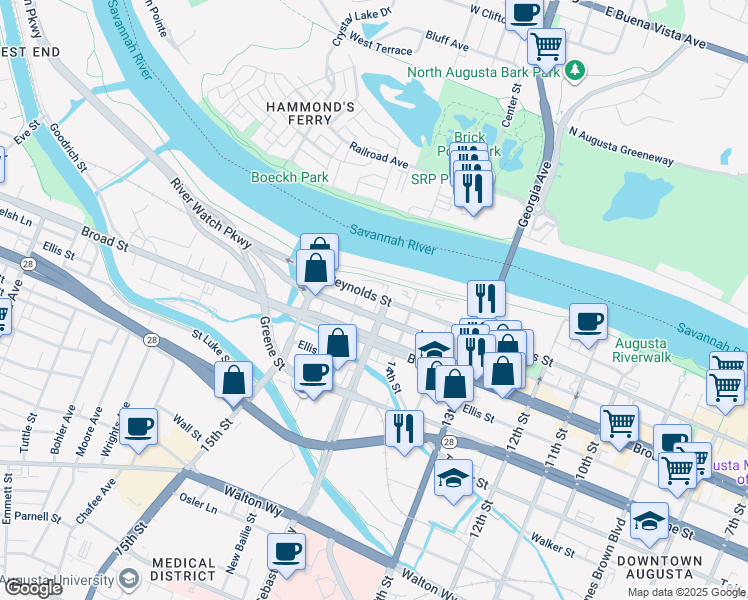
Task: Select the front shopping bag marker near Reynolds St
Action: pos(315,271)
